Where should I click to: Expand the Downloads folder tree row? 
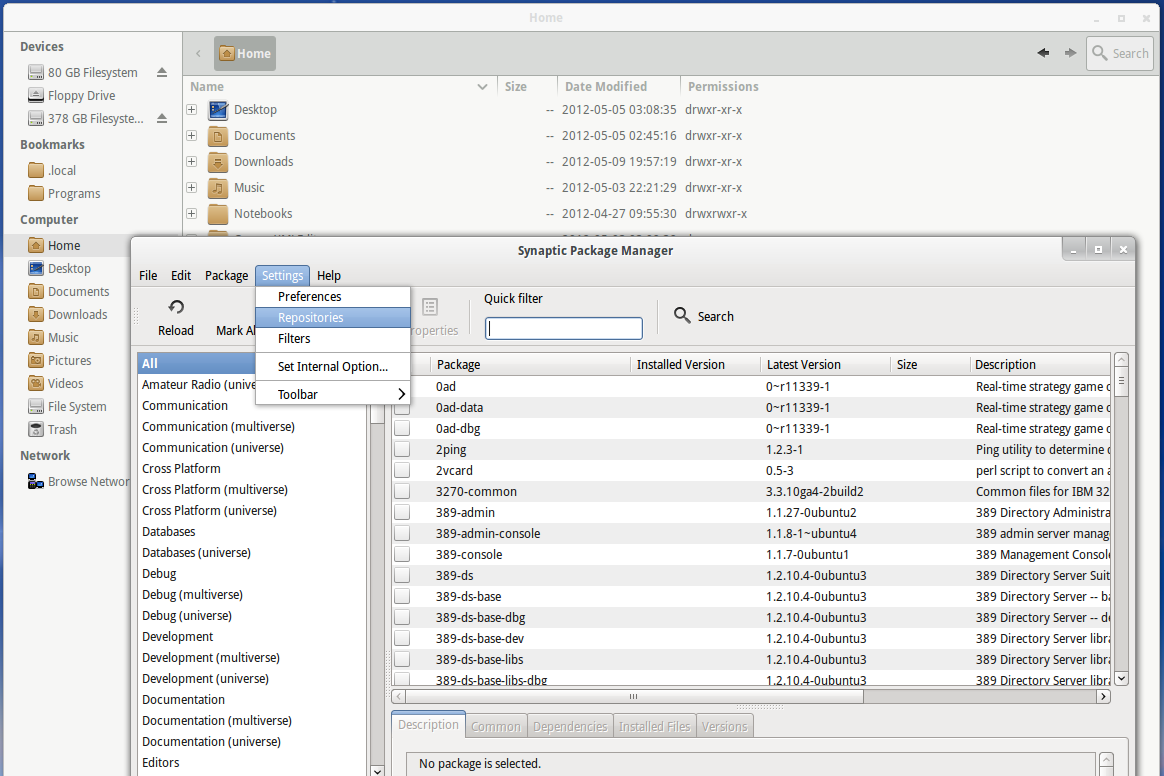[192, 161]
